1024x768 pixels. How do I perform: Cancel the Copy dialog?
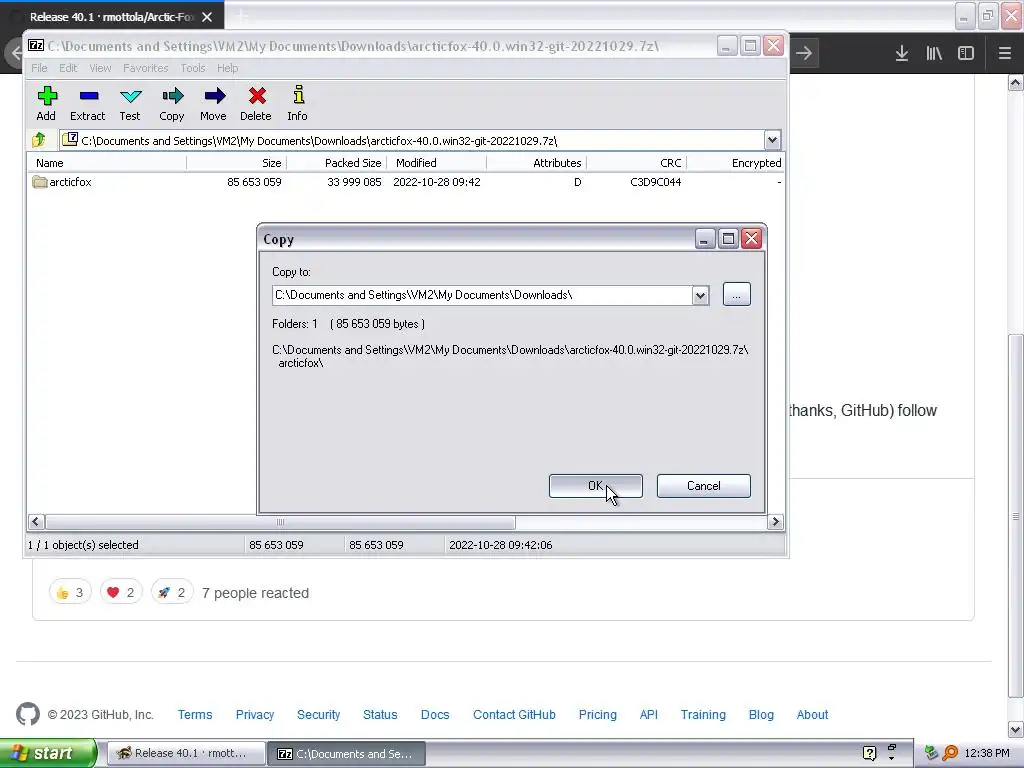[703, 486]
